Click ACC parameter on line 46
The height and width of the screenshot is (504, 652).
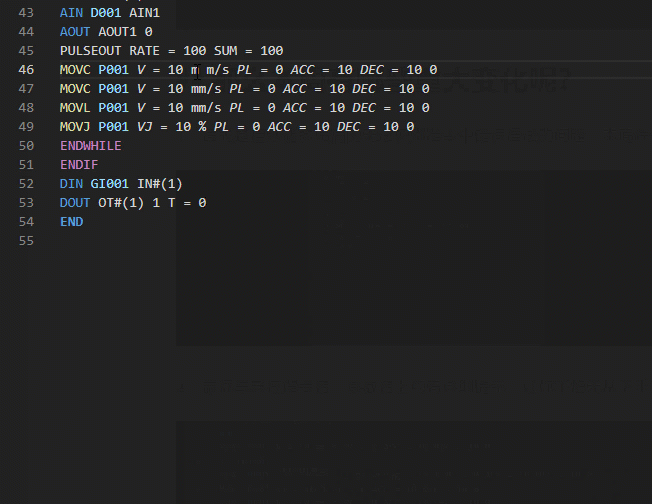[302, 70]
